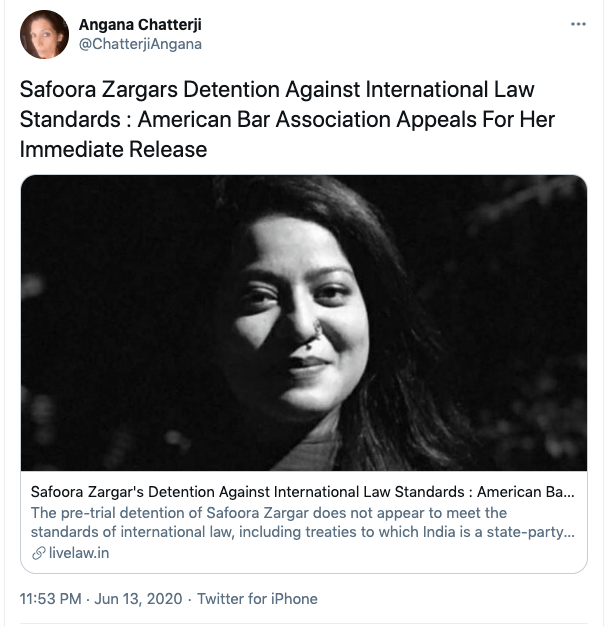
Task: Open the more options ellipsis menu
Action: 577,22
